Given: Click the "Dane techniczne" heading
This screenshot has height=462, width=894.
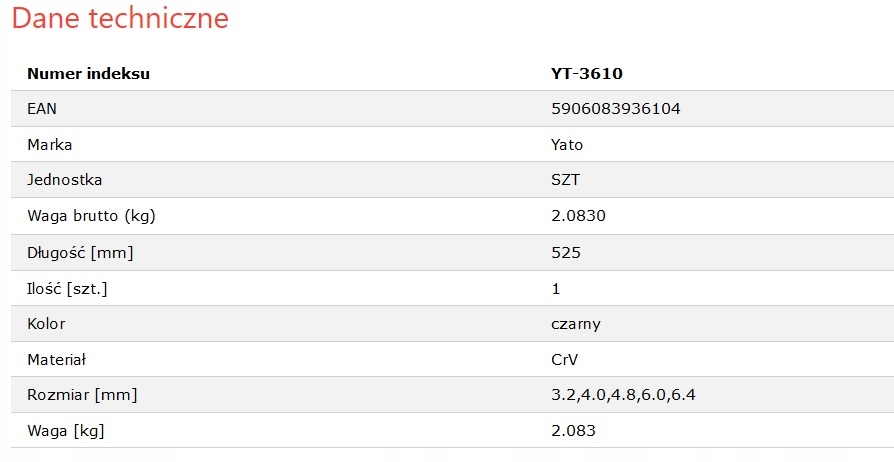Looking at the screenshot, I should [120, 18].
